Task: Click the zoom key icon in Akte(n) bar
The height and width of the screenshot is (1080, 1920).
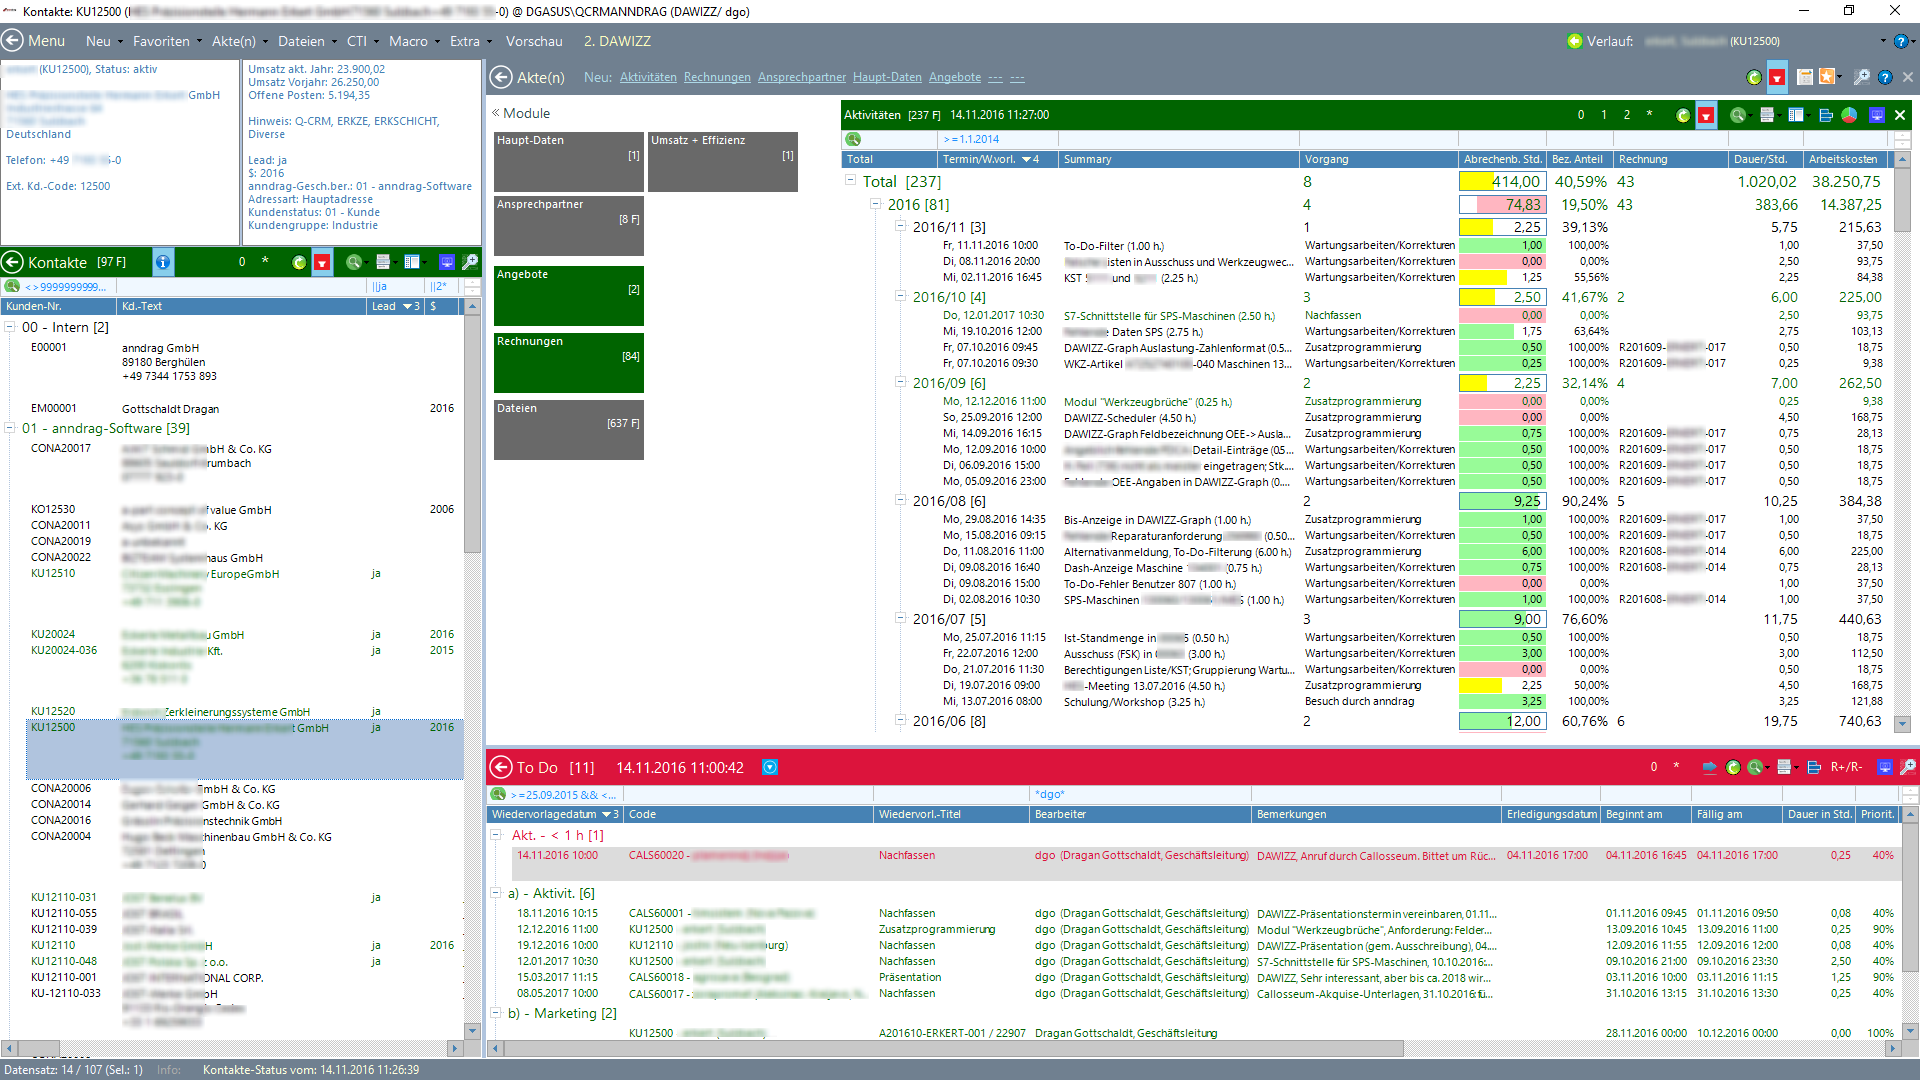Action: click(1861, 77)
